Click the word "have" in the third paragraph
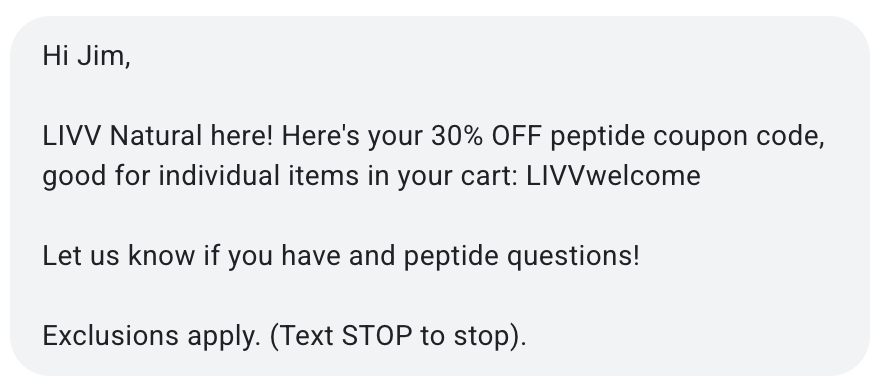This screenshot has height=384, width=882. point(310,256)
